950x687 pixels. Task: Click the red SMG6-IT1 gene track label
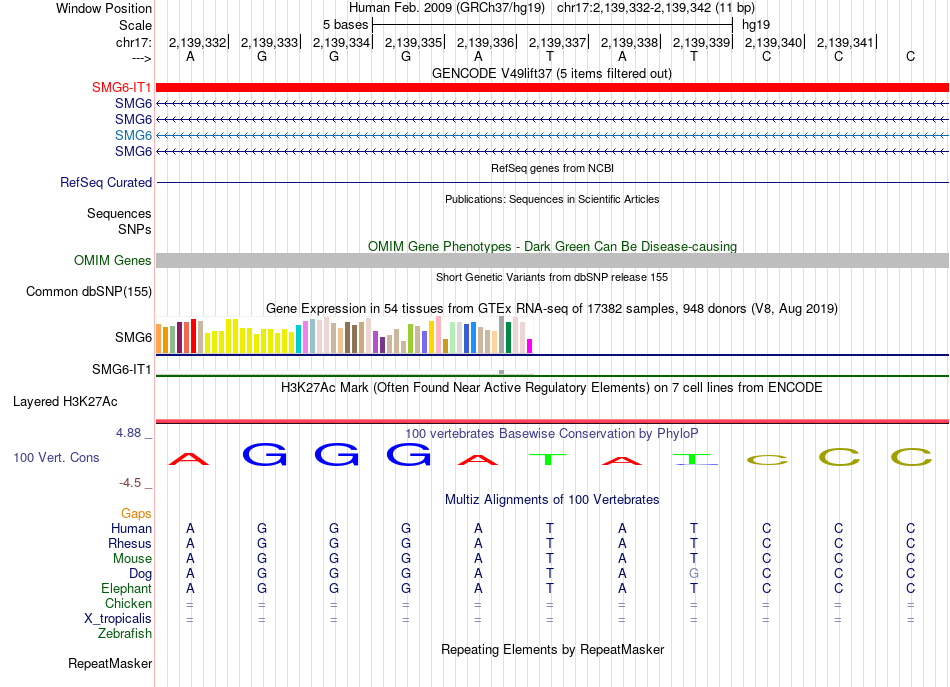[x=121, y=88]
